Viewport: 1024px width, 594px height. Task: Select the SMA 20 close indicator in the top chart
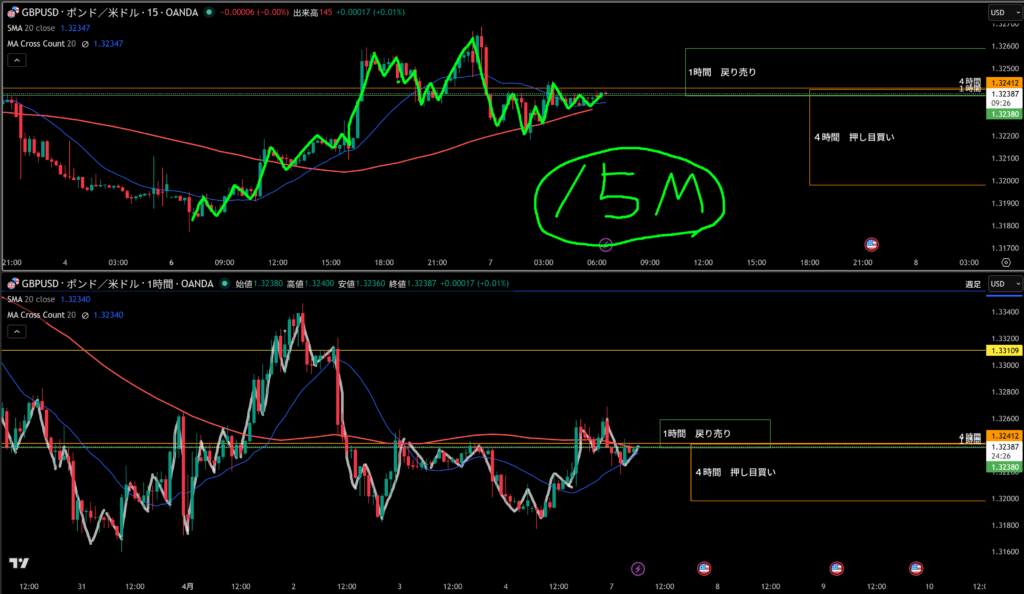(32, 29)
